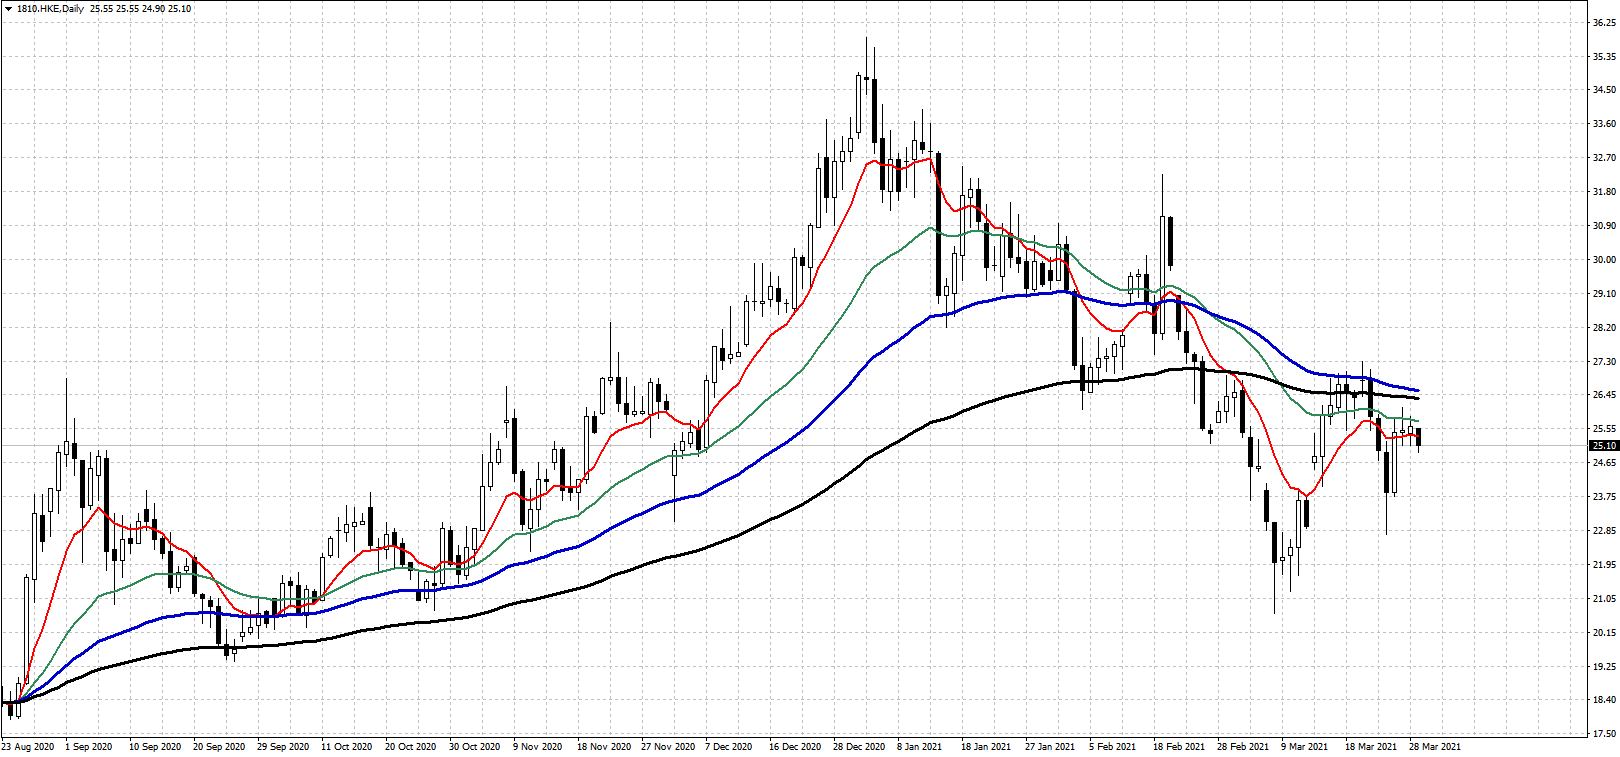This screenshot has width=1620, height=757.
Task: Select the 1 Sep 2020 date marker
Action: (89, 747)
